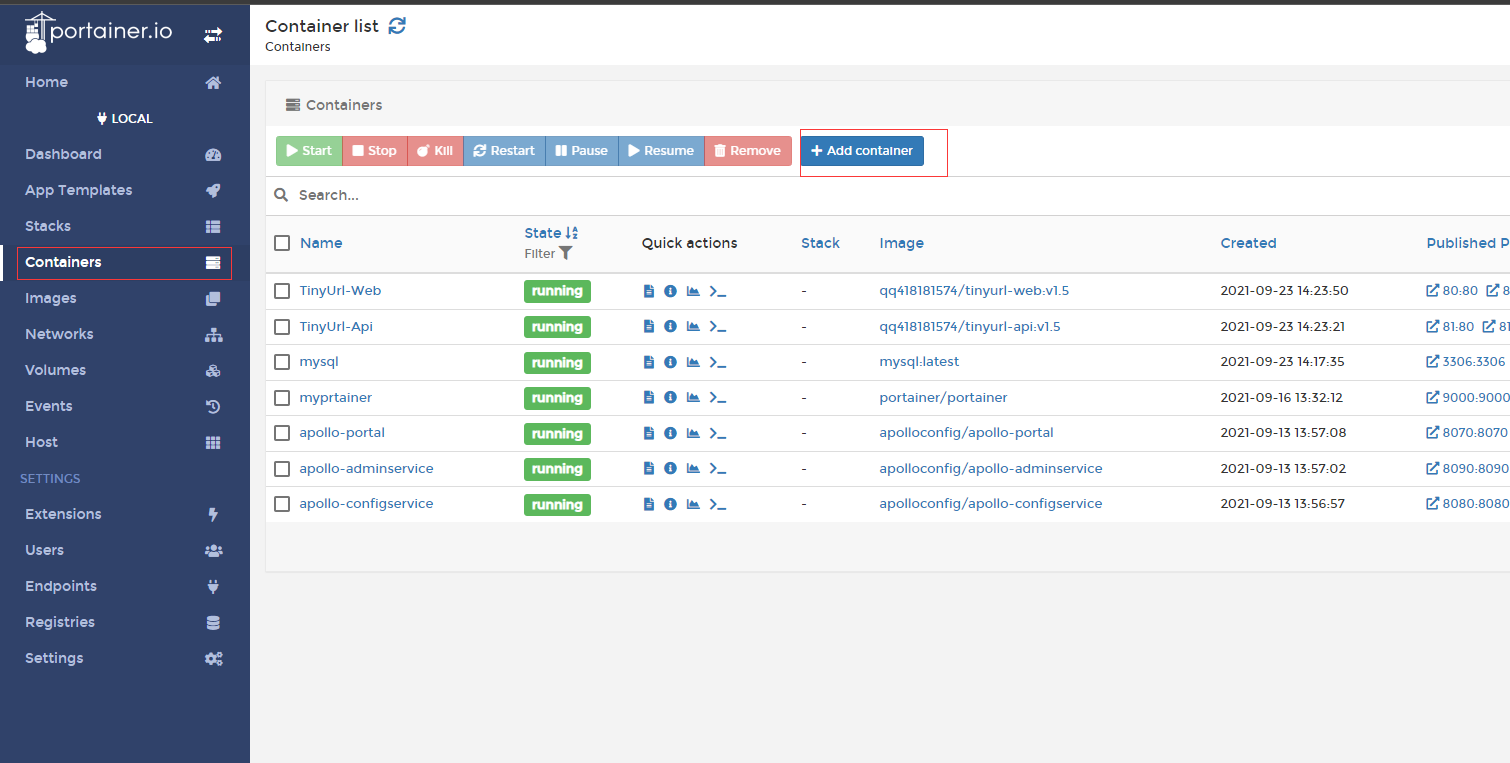Open console icon for mysql container
The width and height of the screenshot is (1510, 763).
pyautogui.click(x=717, y=362)
